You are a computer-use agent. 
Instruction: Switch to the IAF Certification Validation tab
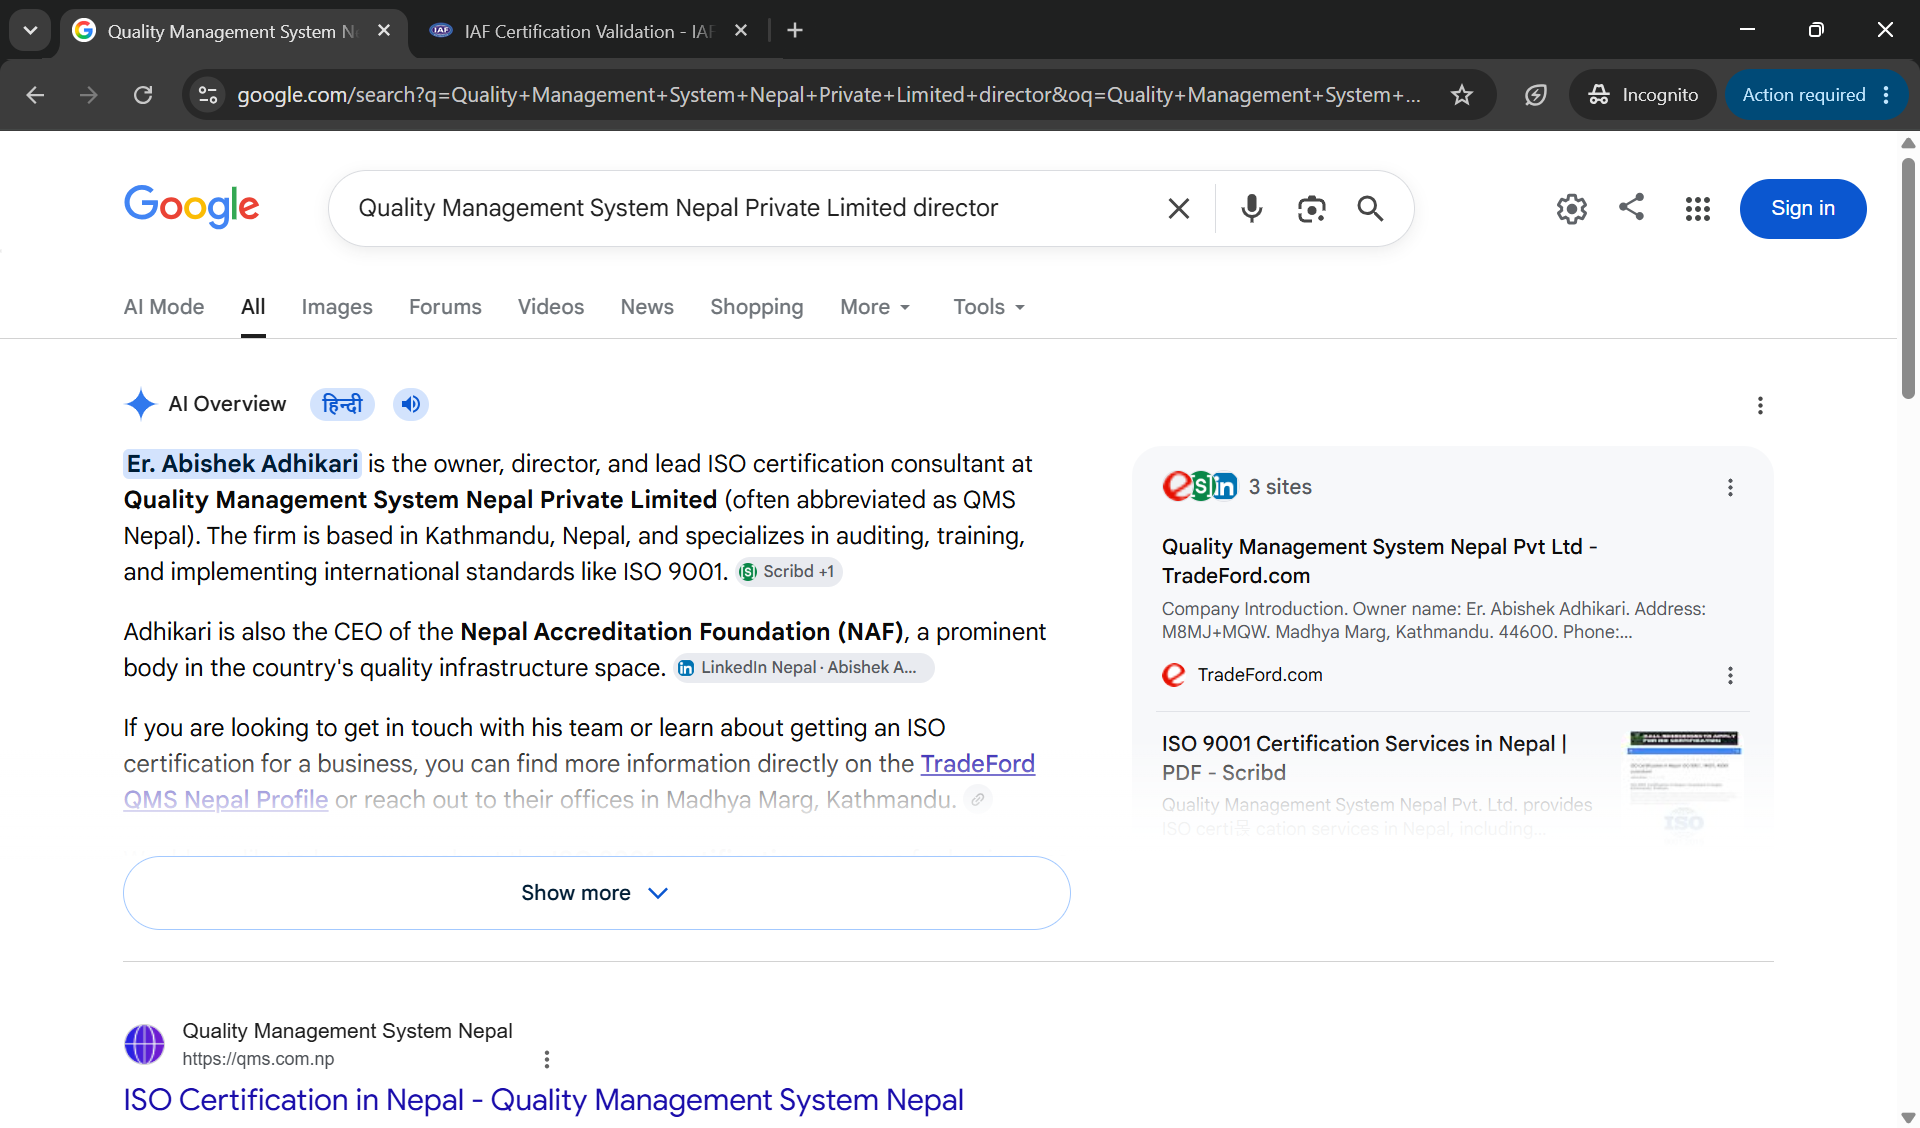point(589,31)
